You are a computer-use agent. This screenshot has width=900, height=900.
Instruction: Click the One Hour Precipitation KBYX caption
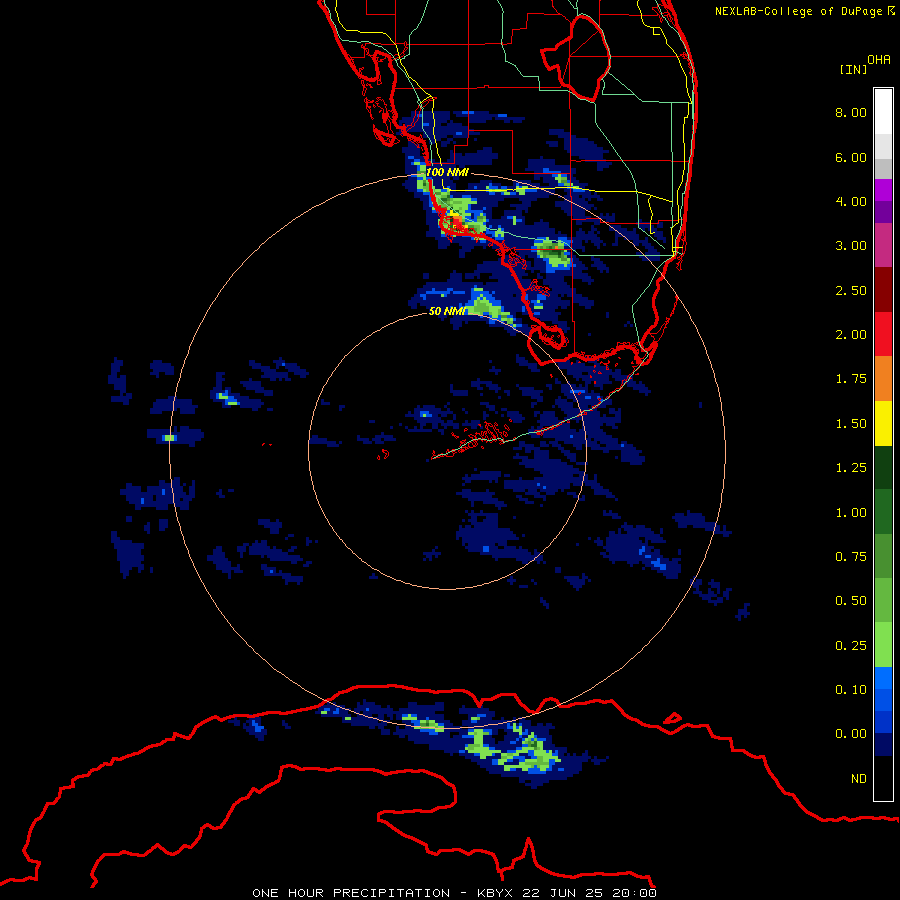454,893
